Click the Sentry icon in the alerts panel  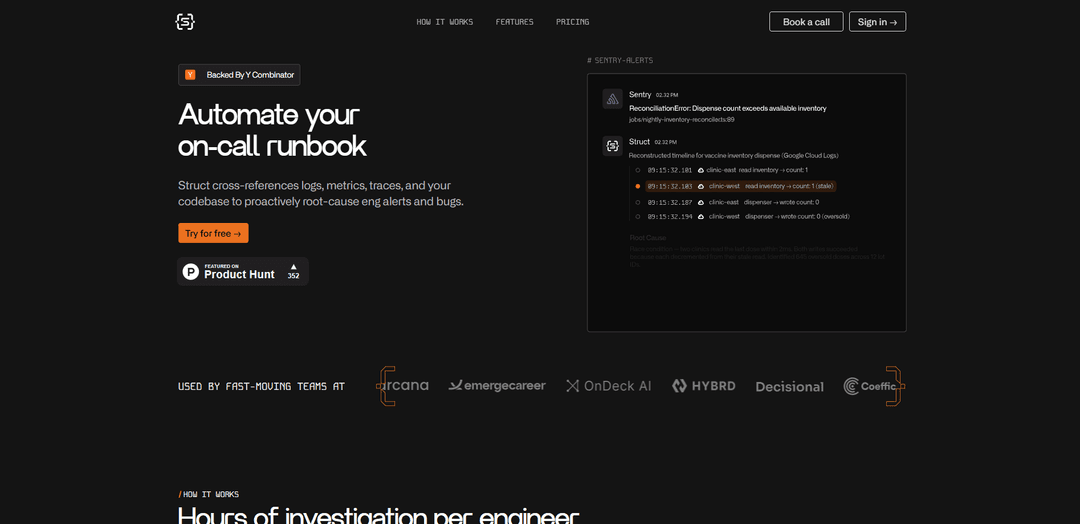click(x=612, y=98)
